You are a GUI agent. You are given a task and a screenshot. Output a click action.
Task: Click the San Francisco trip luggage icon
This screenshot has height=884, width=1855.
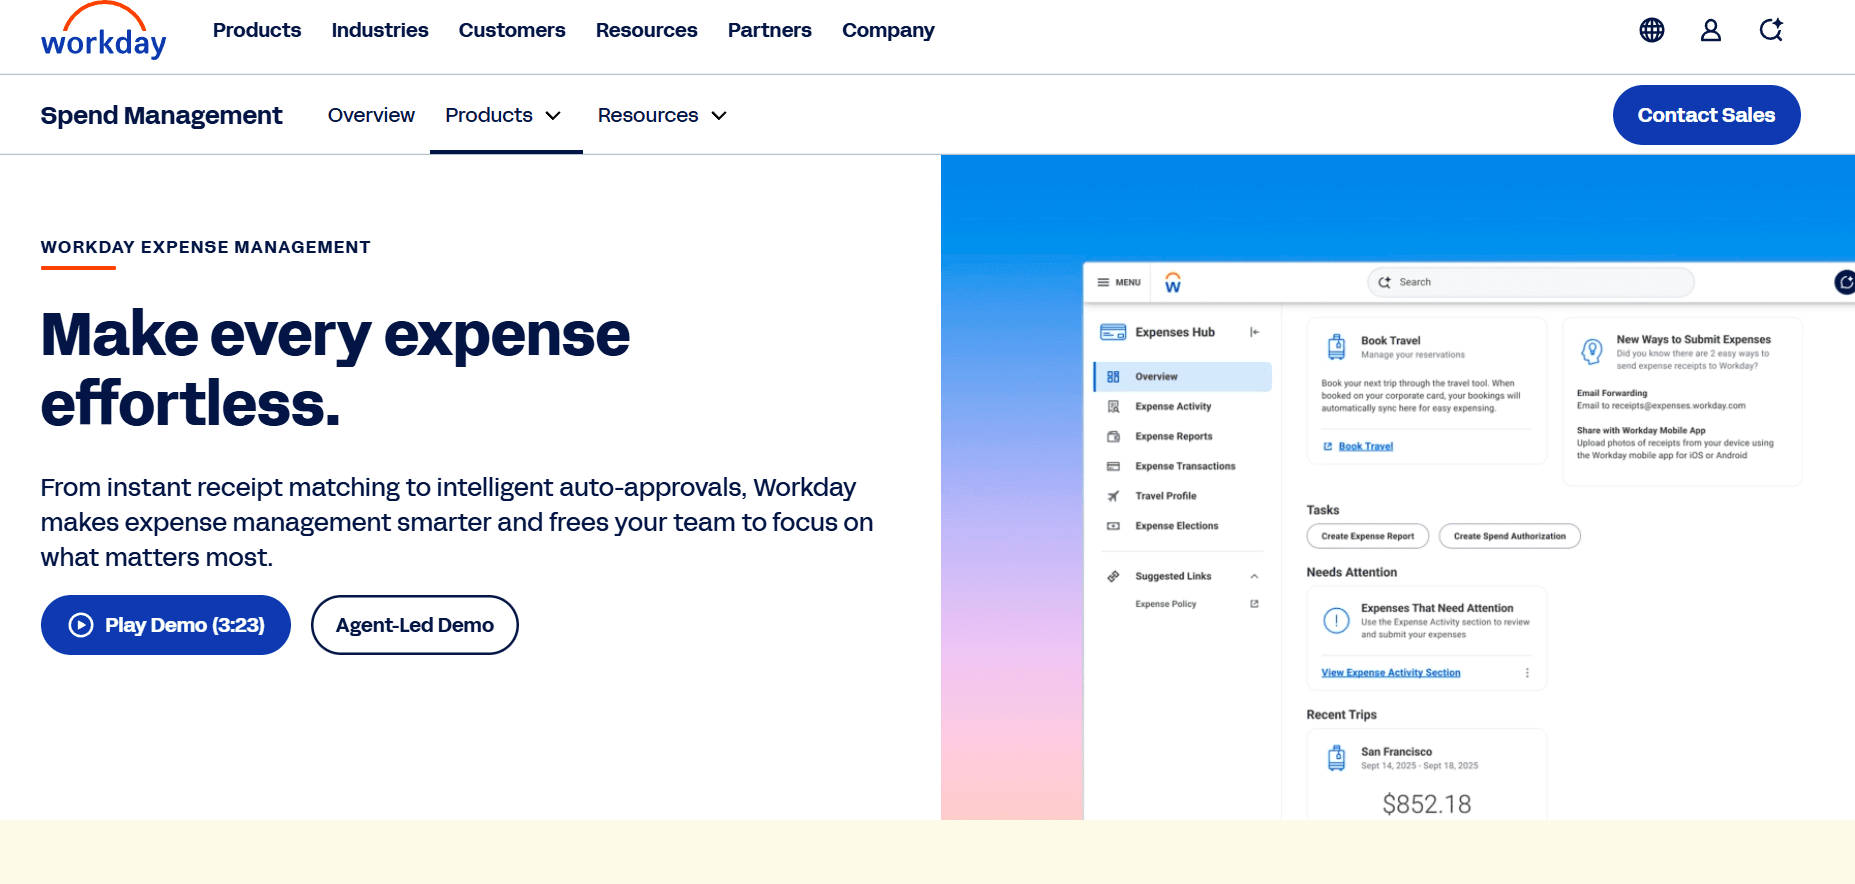coord(1336,758)
